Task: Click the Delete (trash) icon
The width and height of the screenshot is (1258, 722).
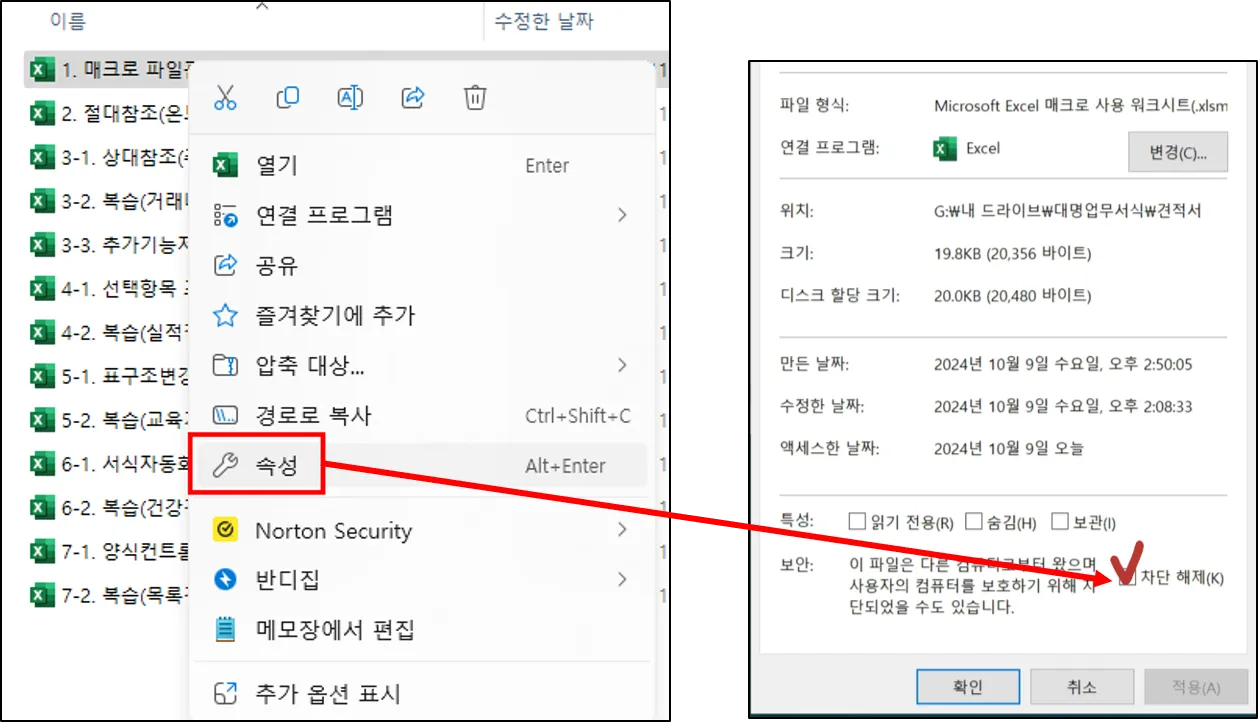Action: click(474, 98)
